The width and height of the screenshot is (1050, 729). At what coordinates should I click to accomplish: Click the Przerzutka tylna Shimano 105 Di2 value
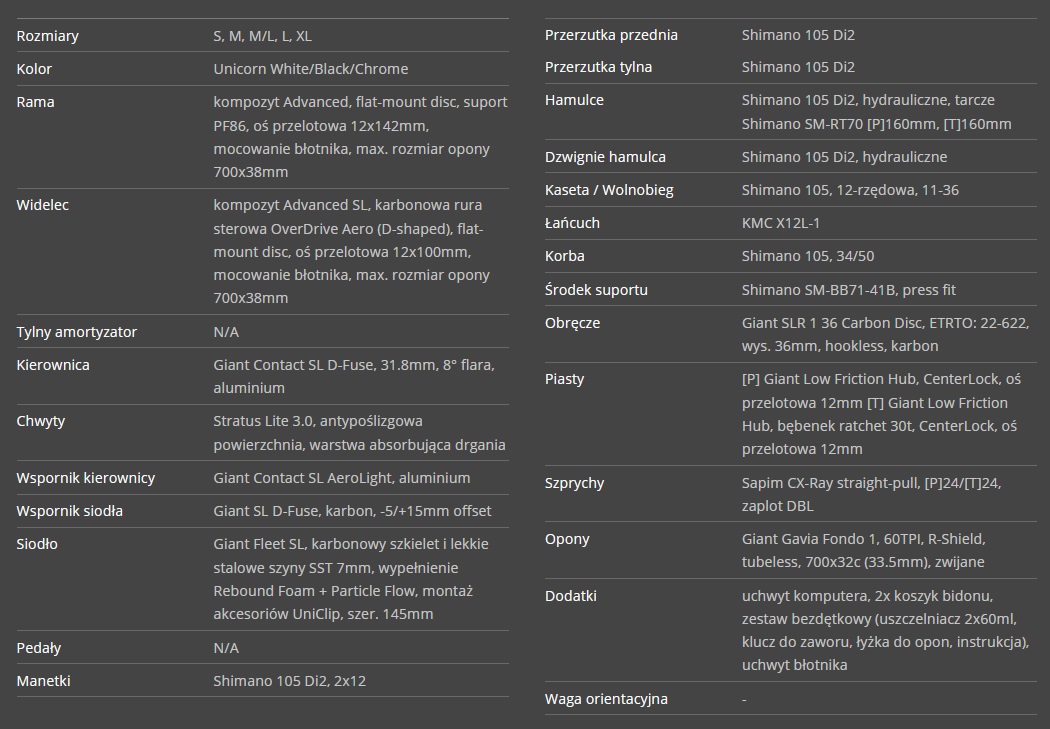coord(798,67)
